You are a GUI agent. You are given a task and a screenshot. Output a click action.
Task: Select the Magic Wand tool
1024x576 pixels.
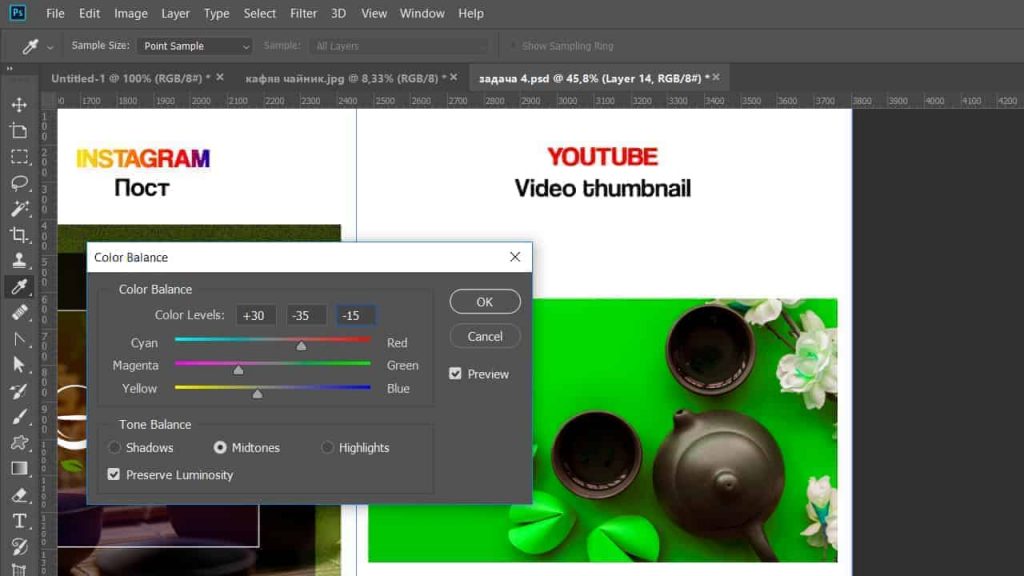[19, 208]
